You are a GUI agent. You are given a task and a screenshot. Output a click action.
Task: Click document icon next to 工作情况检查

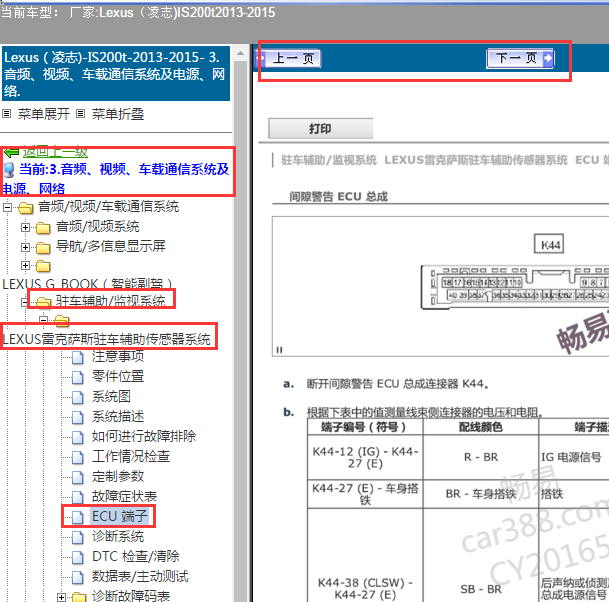pos(78,458)
